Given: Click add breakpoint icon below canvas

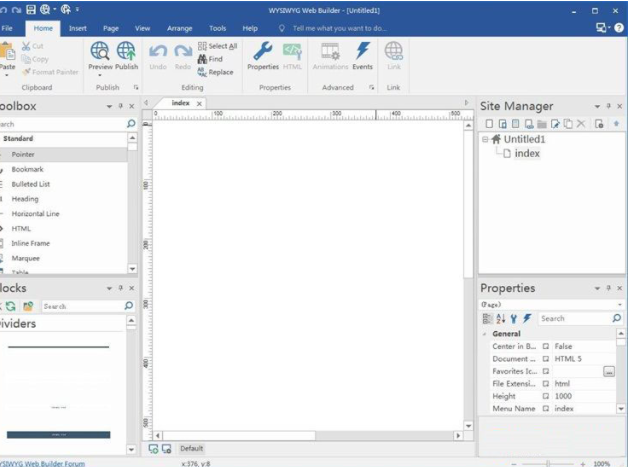Looking at the screenshot, I should (x=153, y=448).
